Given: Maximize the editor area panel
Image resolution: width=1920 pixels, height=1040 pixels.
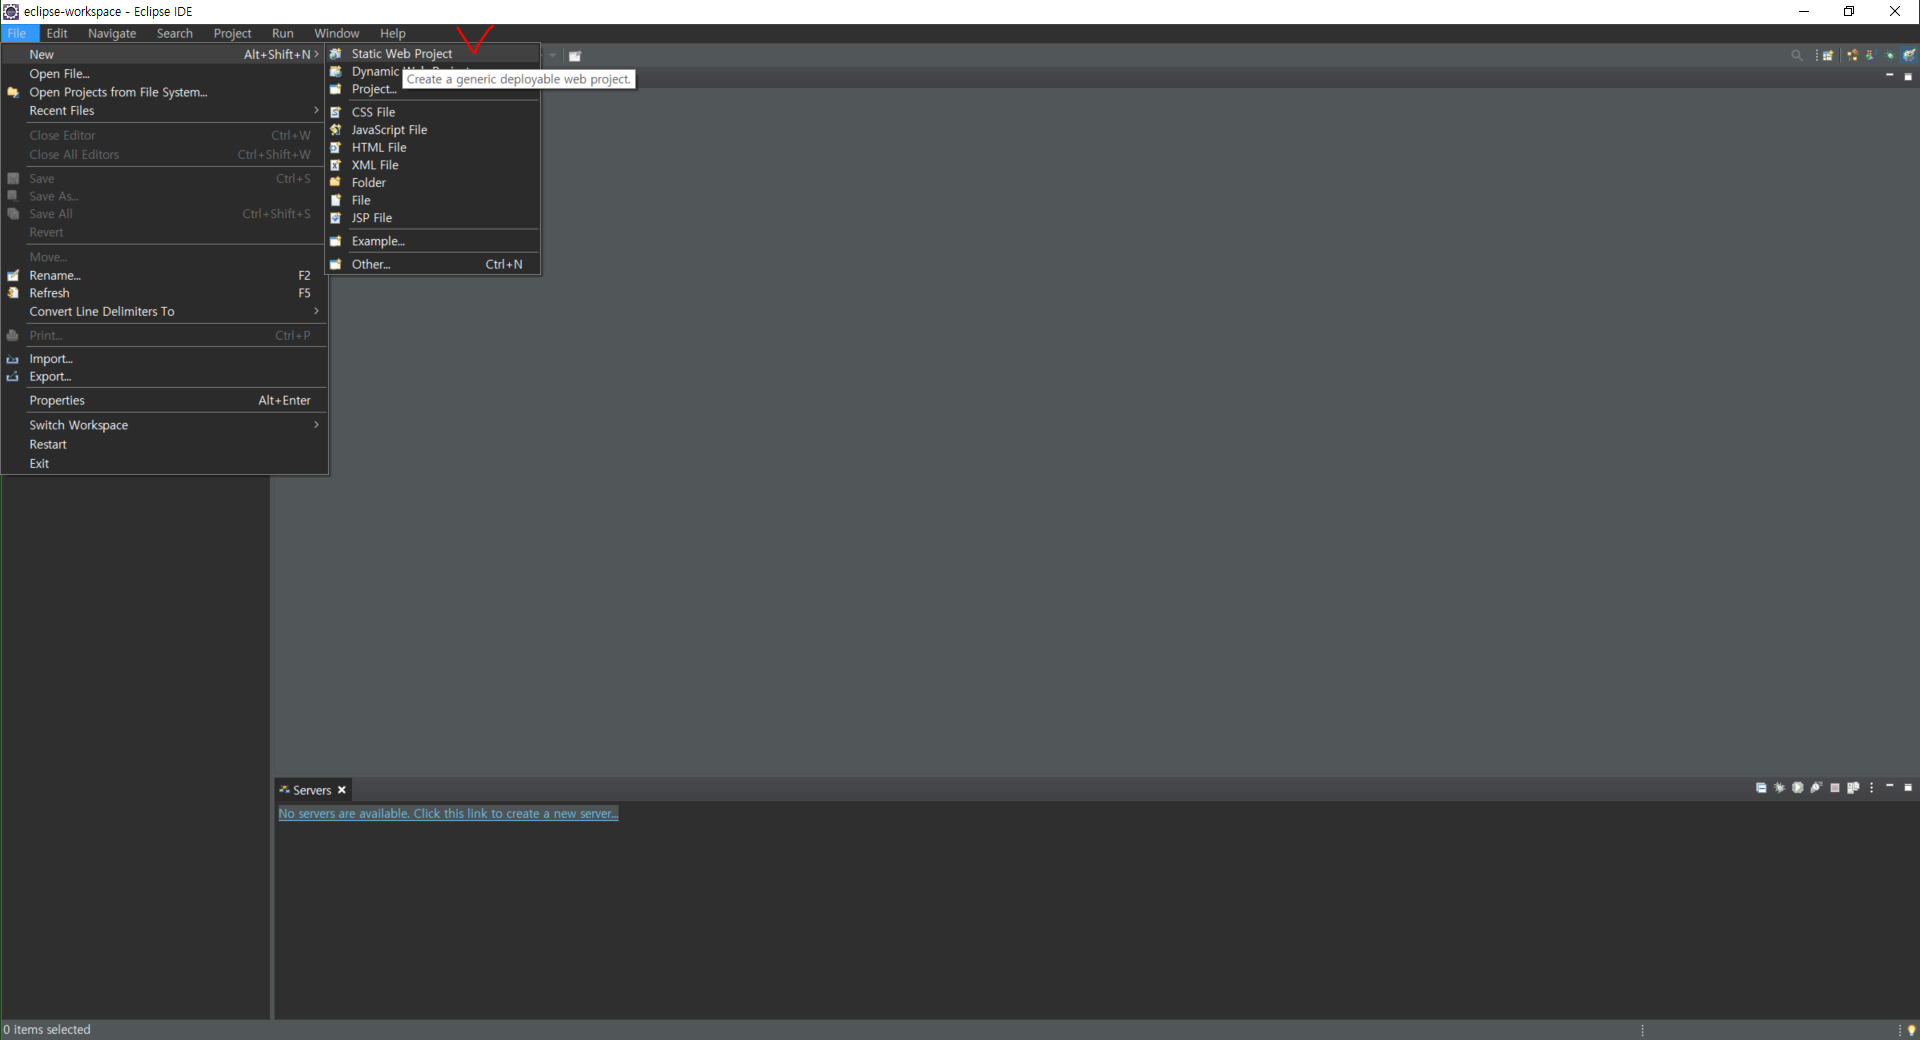Looking at the screenshot, I should 1908,76.
